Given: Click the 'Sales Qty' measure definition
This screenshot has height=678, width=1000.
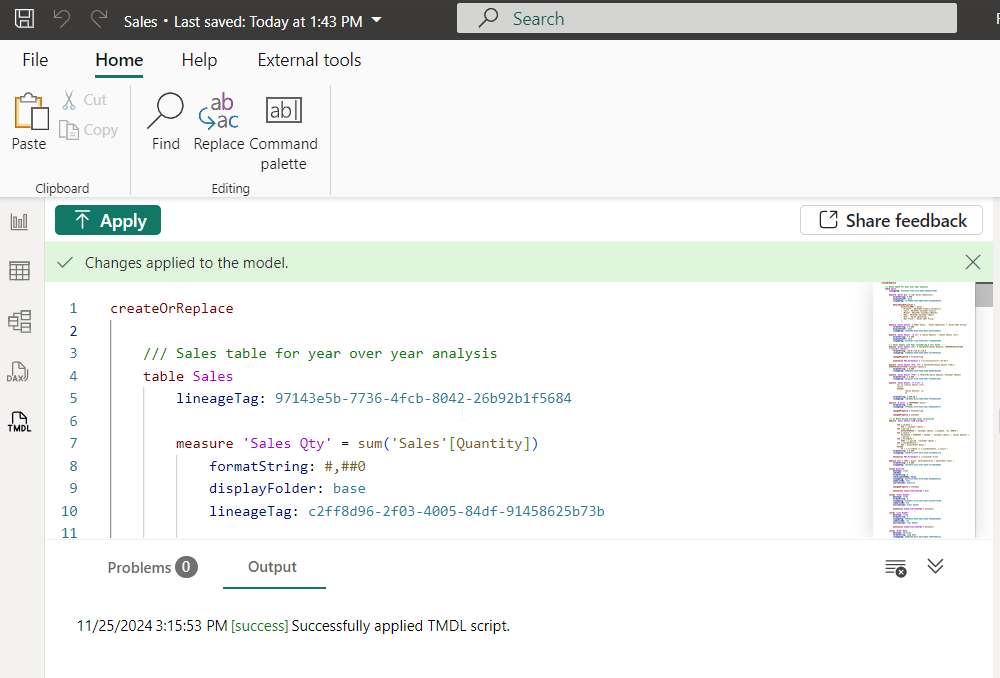Looking at the screenshot, I should pyautogui.click(x=357, y=444).
